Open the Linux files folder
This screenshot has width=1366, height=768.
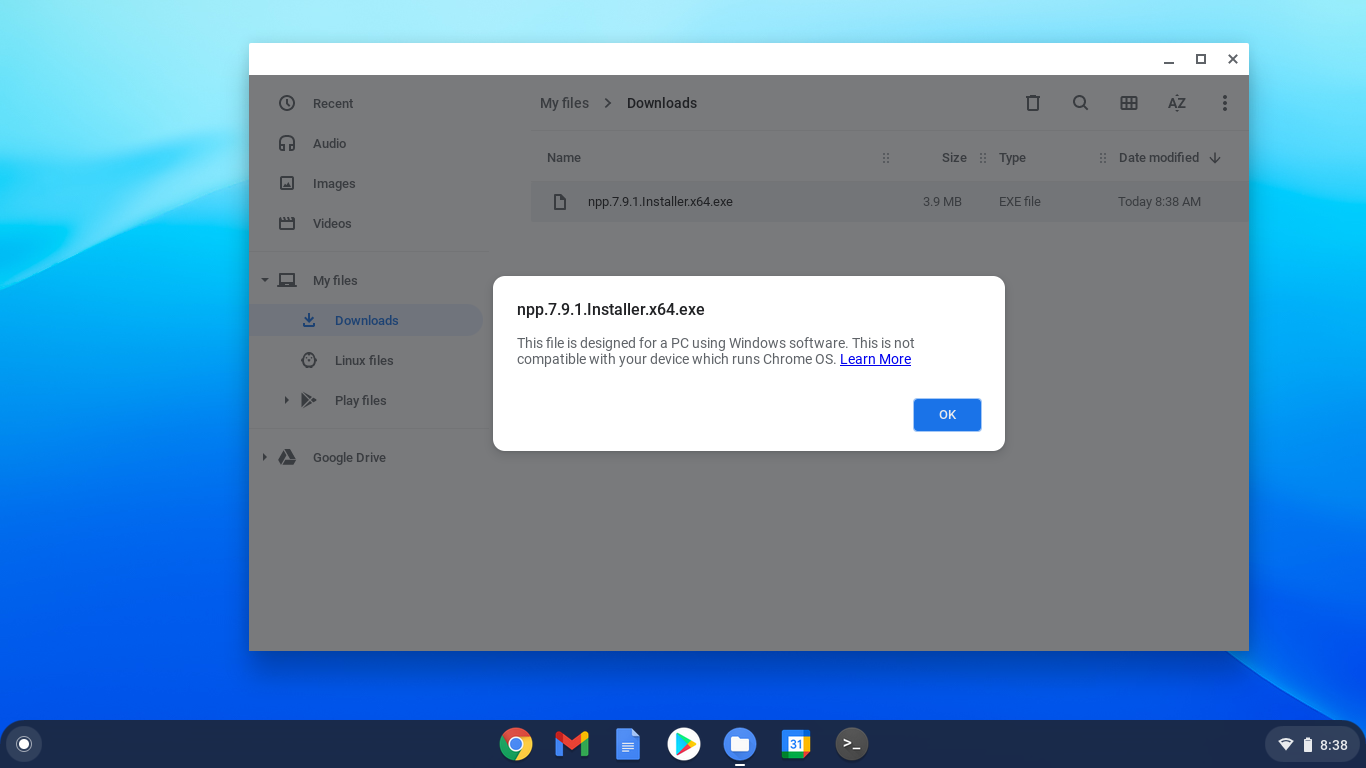pyautogui.click(x=365, y=360)
